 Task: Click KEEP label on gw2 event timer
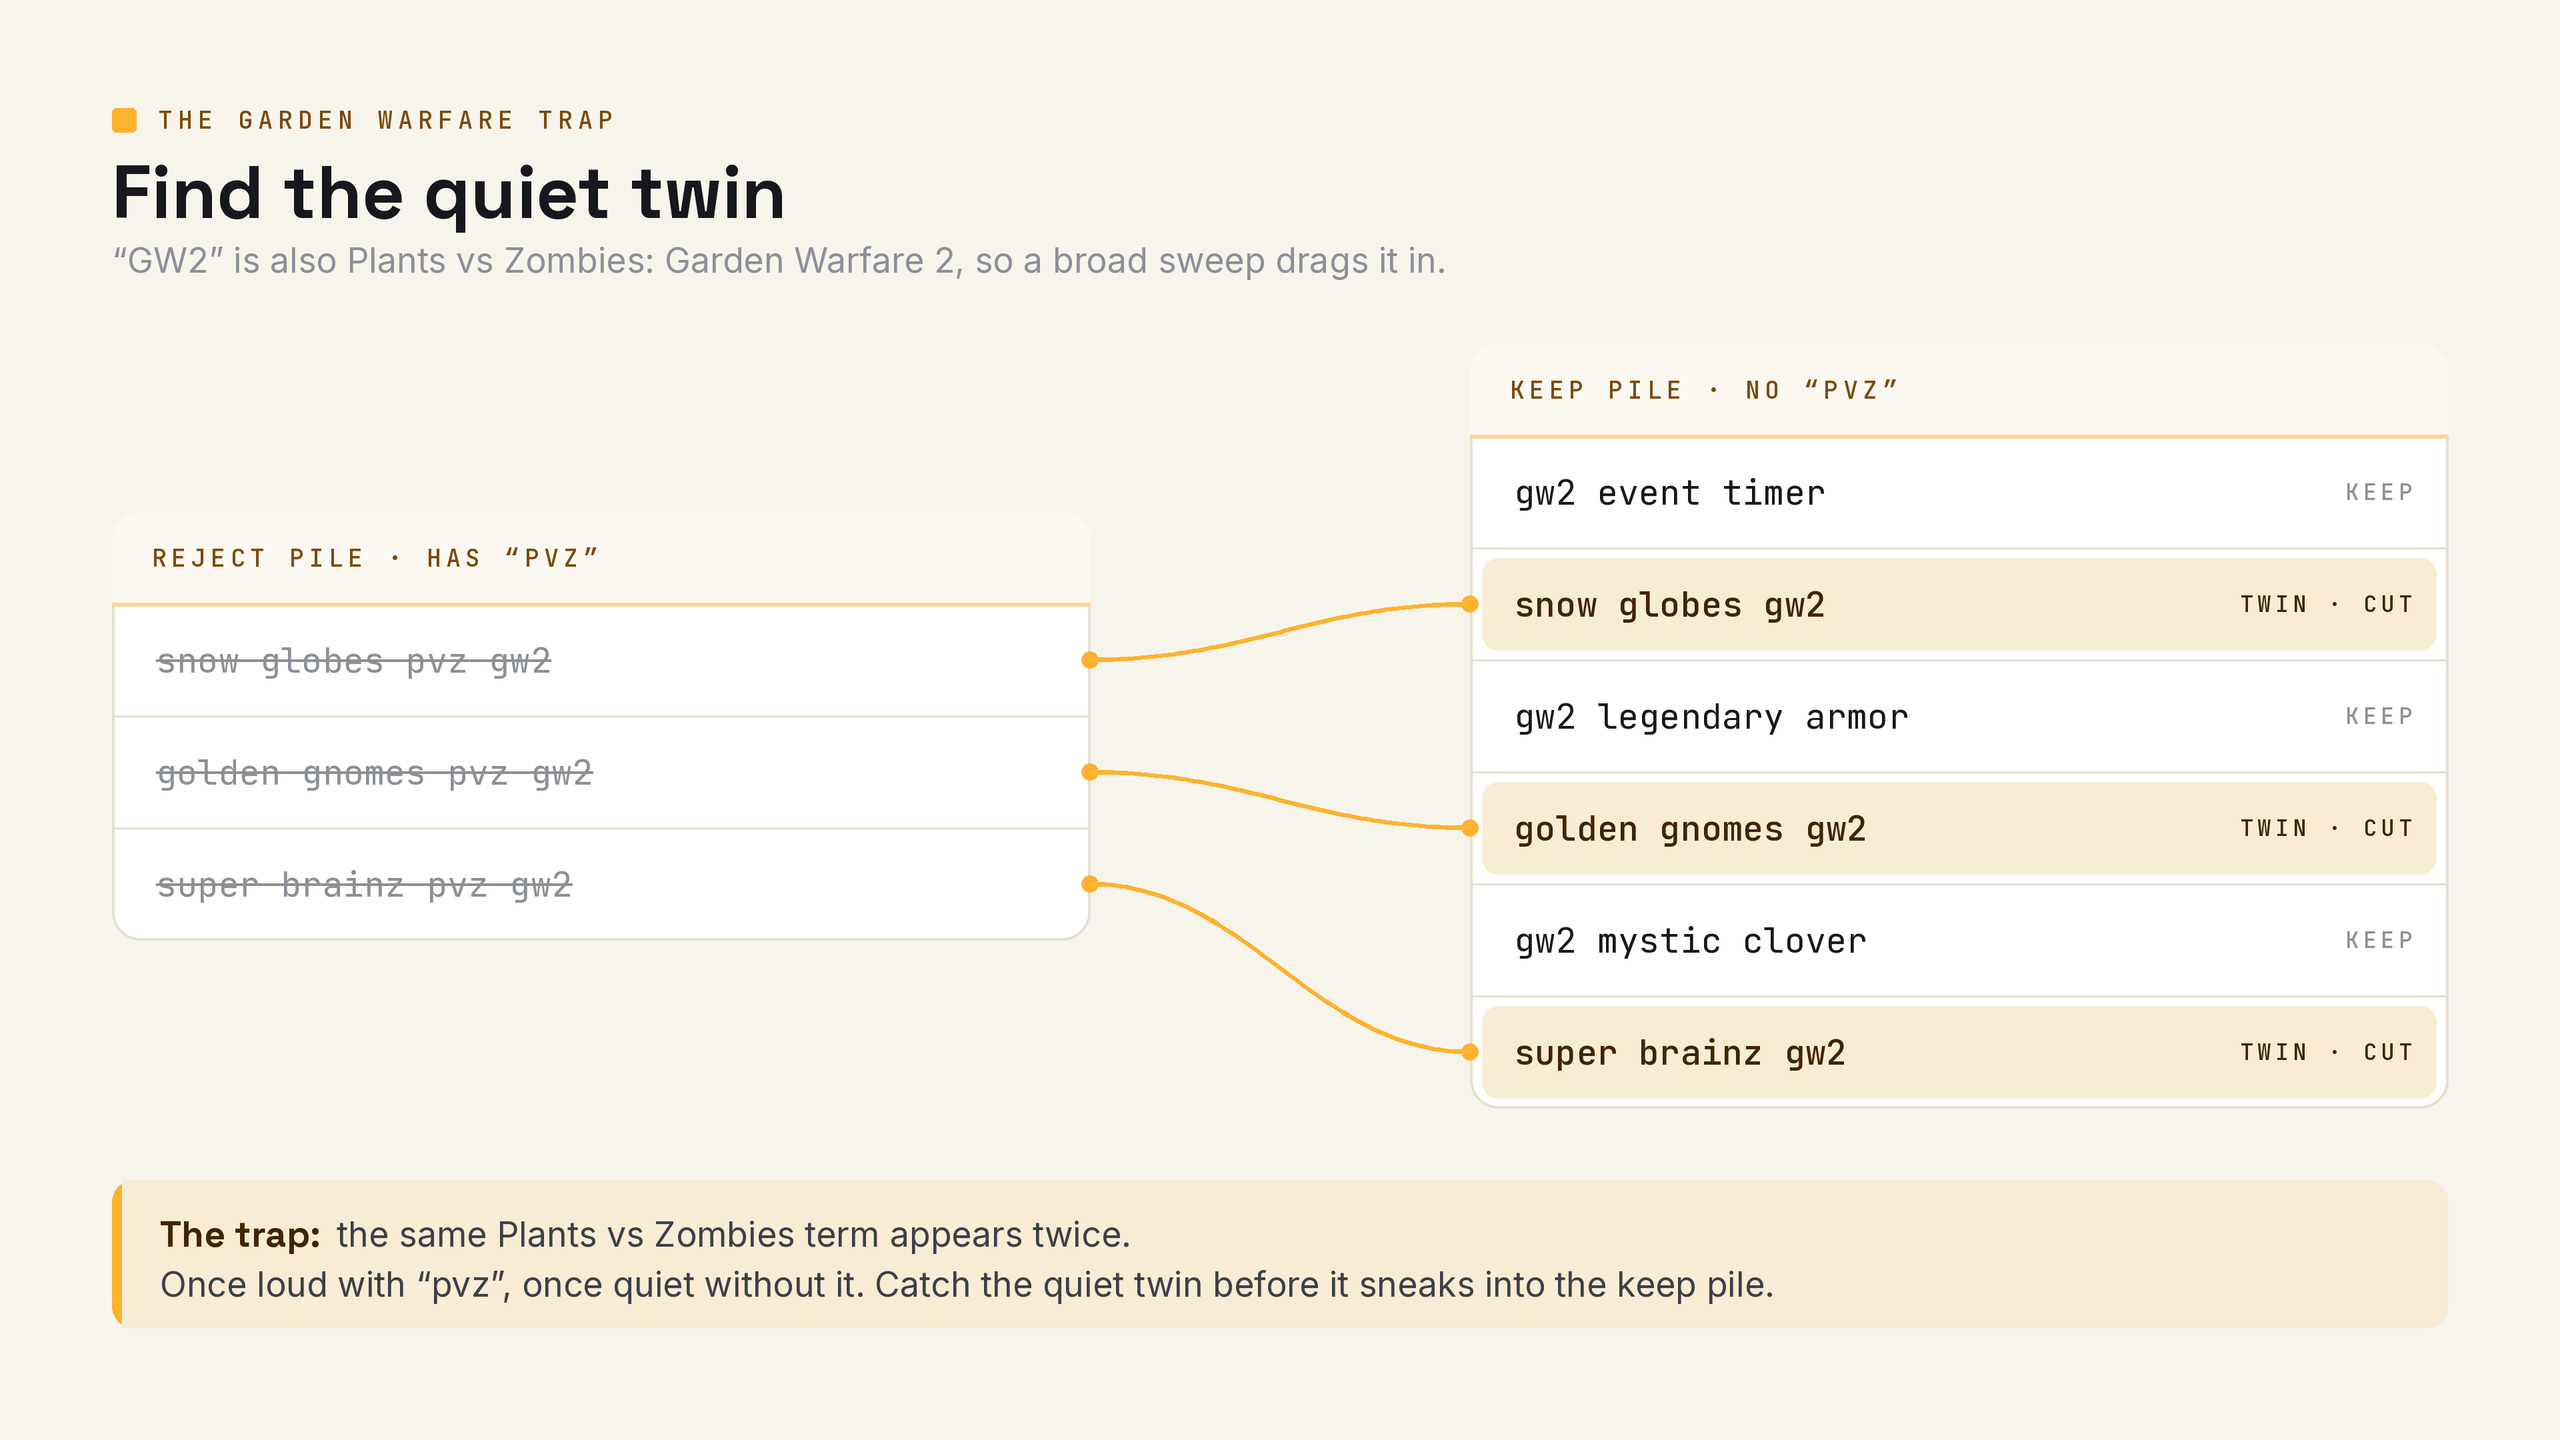tap(2379, 492)
